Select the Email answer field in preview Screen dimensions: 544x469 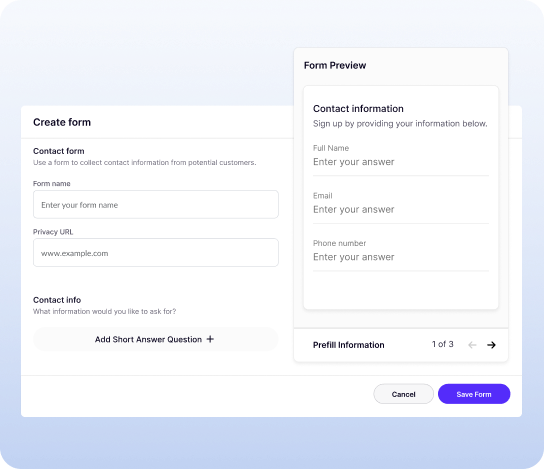point(401,210)
